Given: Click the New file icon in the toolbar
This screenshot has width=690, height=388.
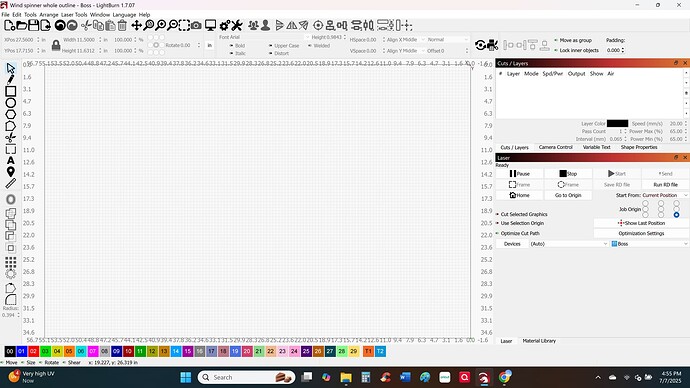Looking at the screenshot, I should tap(9, 26).
